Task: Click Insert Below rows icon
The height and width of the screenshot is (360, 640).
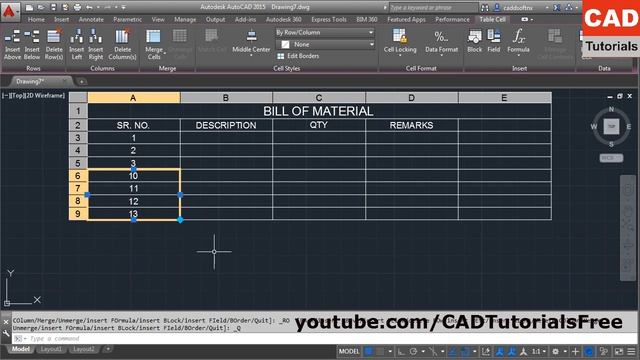Action: click(32, 37)
